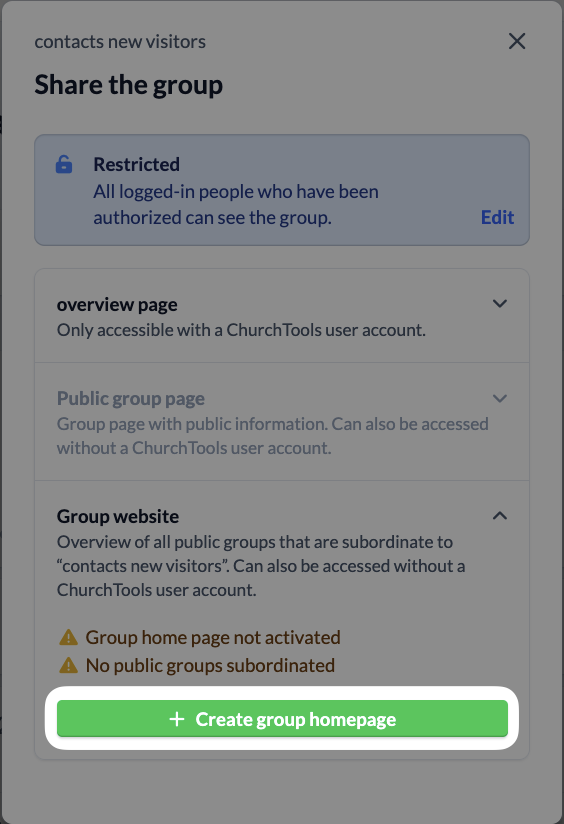This screenshot has width=564, height=824.
Task: Select the overview page heading
Action: (x=117, y=305)
